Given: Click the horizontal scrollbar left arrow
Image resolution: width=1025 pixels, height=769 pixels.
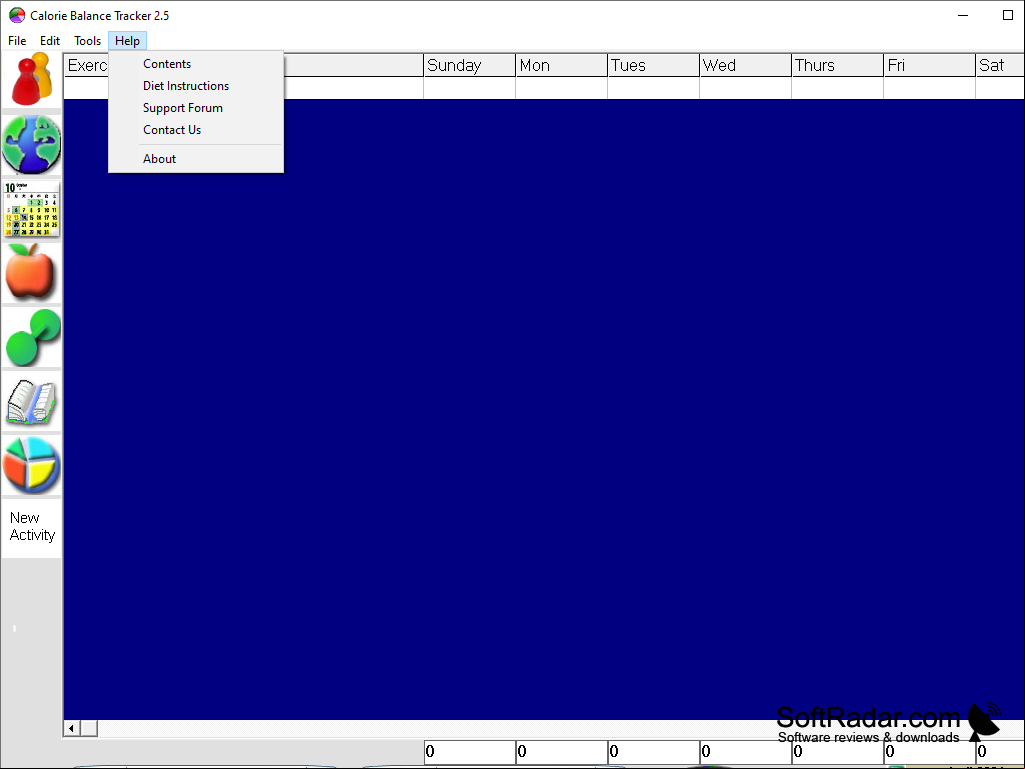Looking at the screenshot, I should [x=72, y=728].
